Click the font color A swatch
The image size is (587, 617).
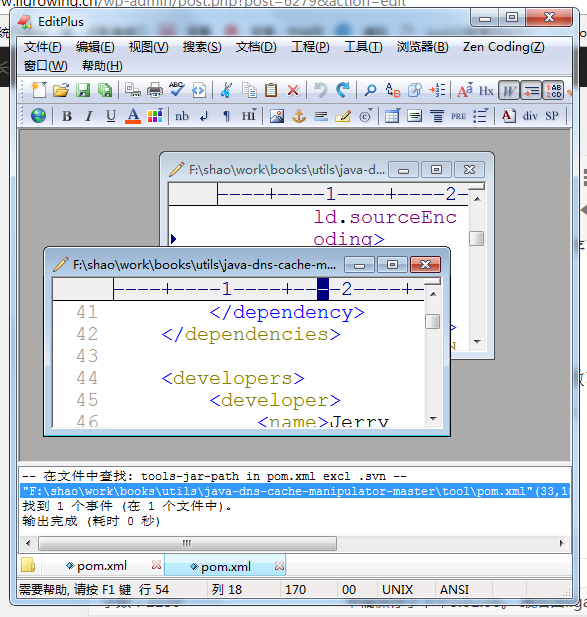[x=133, y=116]
